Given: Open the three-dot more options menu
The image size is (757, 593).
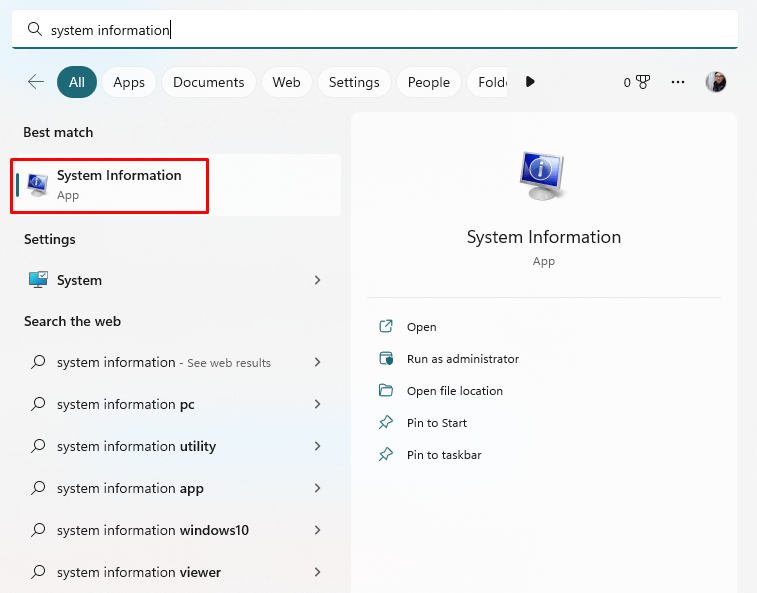Looking at the screenshot, I should (x=678, y=82).
